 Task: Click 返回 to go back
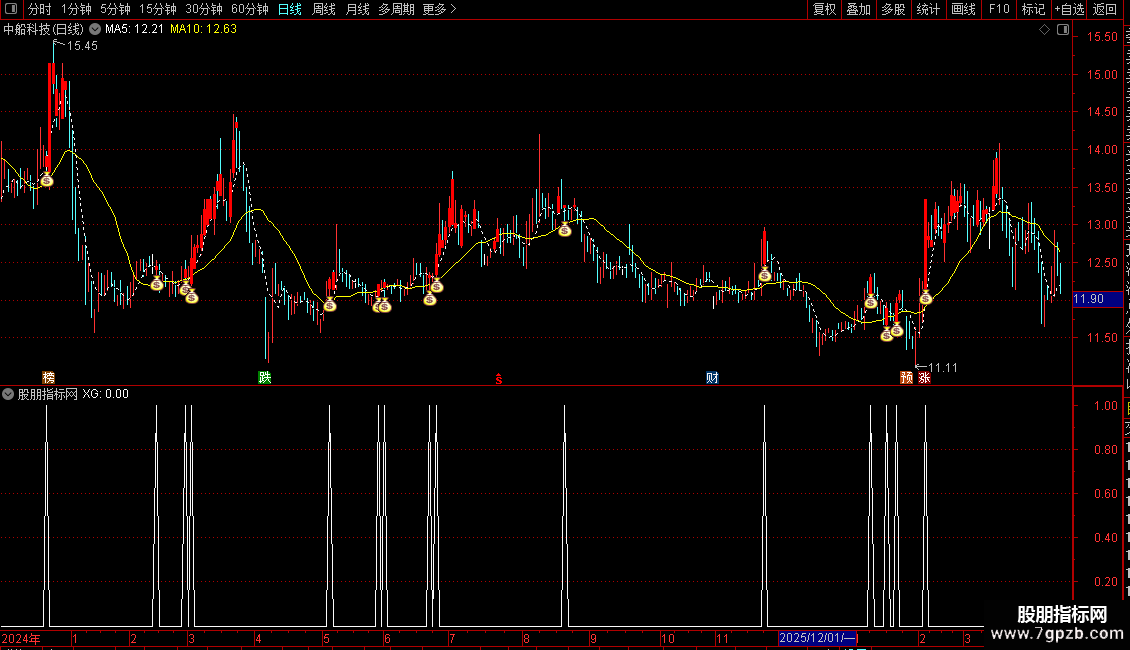1105,9
